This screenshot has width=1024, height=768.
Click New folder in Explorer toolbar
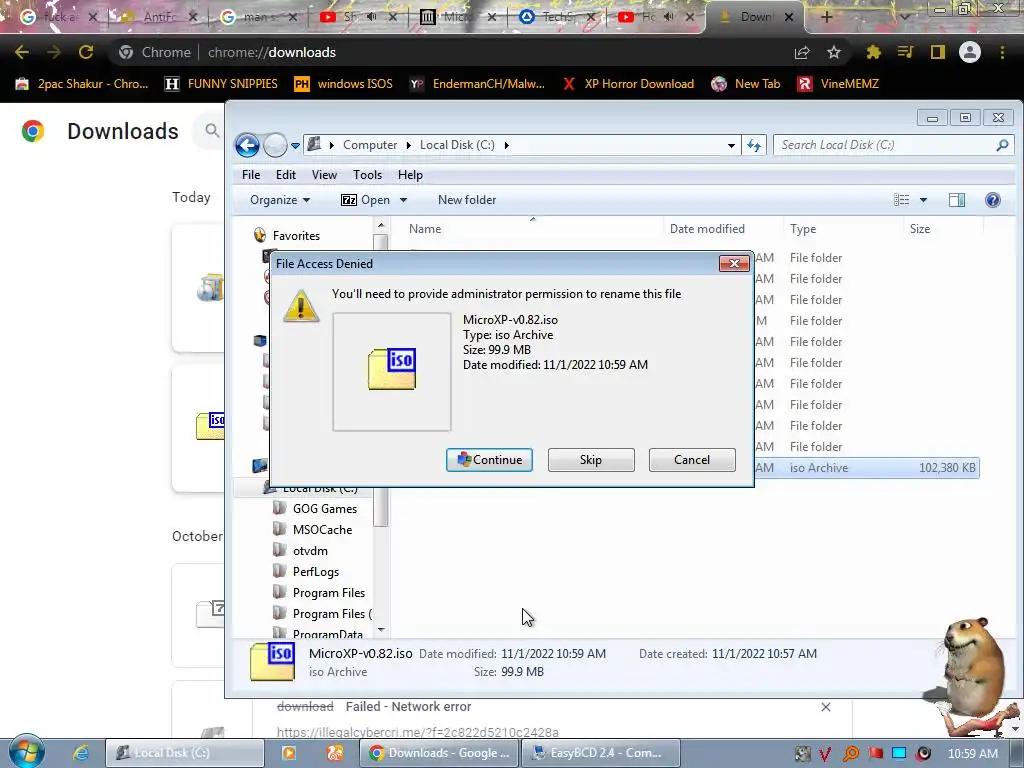467,200
